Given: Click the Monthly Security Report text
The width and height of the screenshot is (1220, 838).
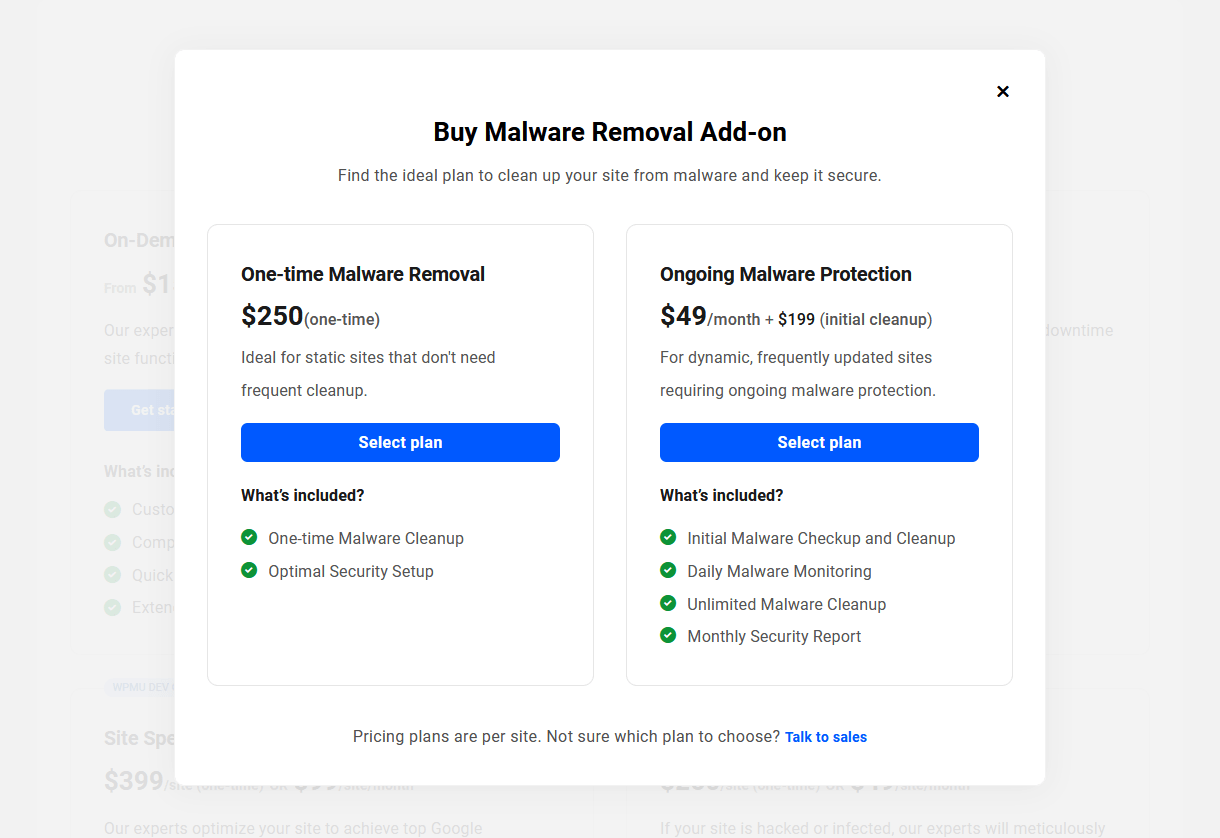Looking at the screenshot, I should coord(774,636).
